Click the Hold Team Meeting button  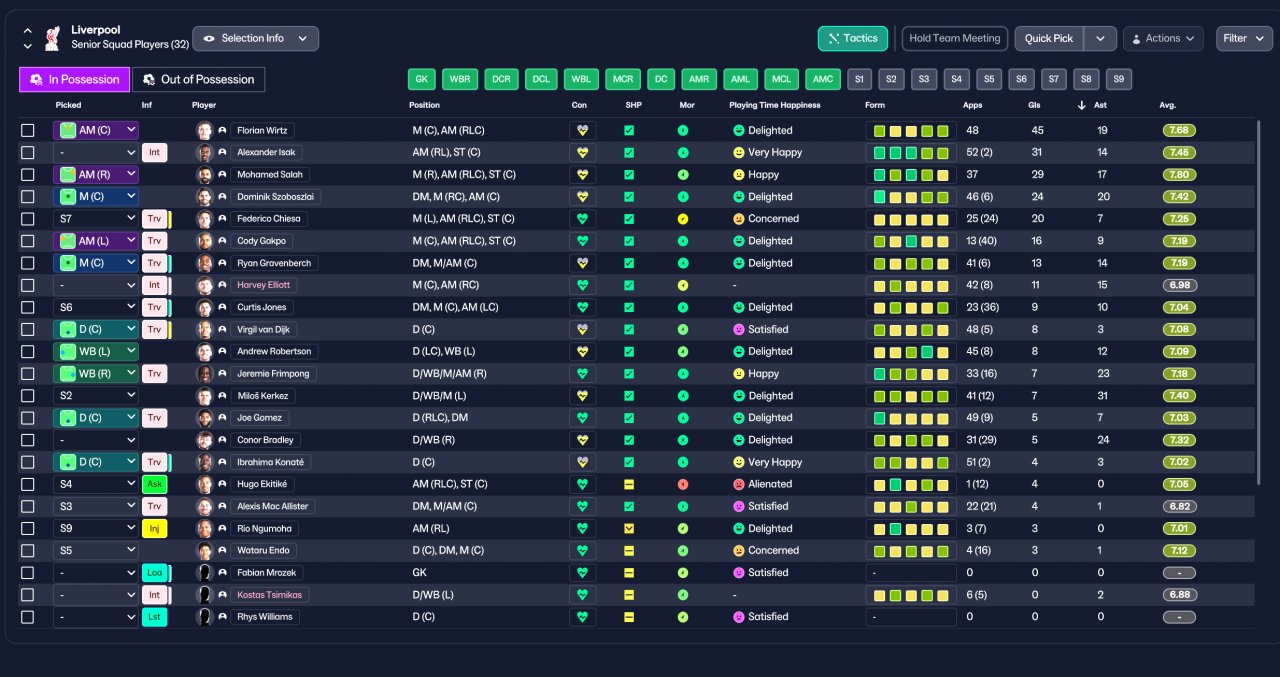click(x=955, y=38)
